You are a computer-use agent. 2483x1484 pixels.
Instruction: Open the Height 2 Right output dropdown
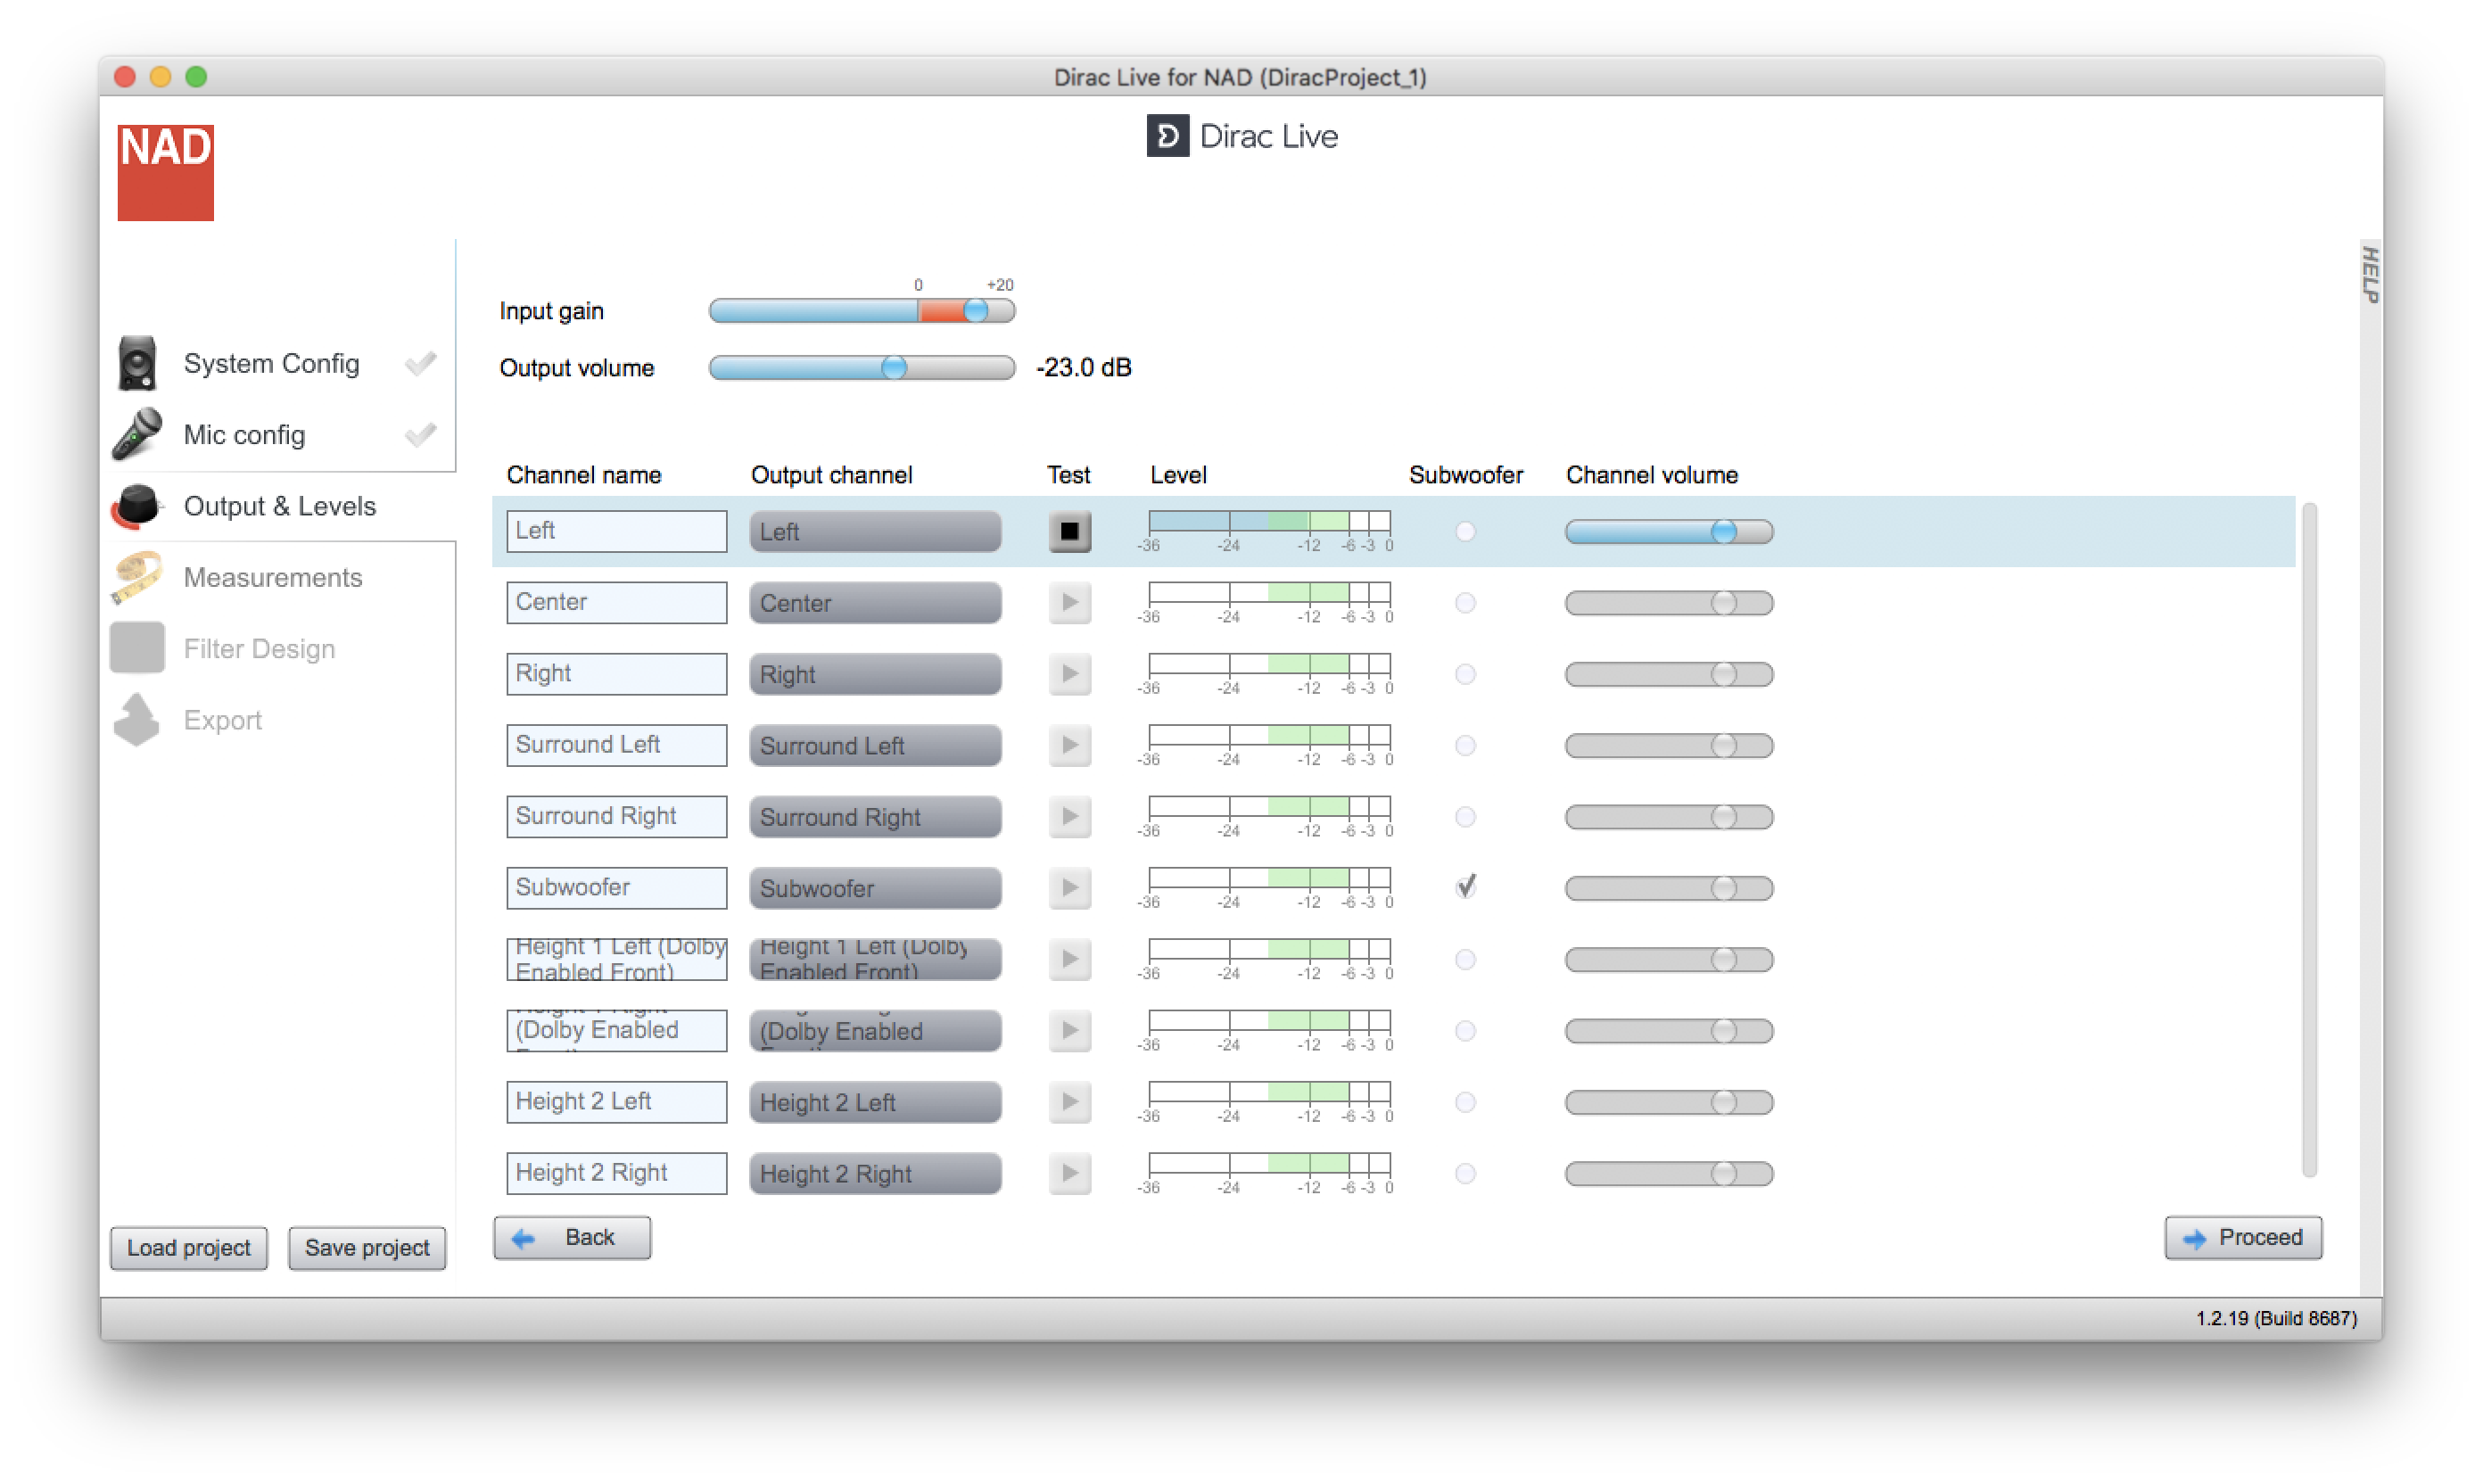click(x=875, y=1173)
